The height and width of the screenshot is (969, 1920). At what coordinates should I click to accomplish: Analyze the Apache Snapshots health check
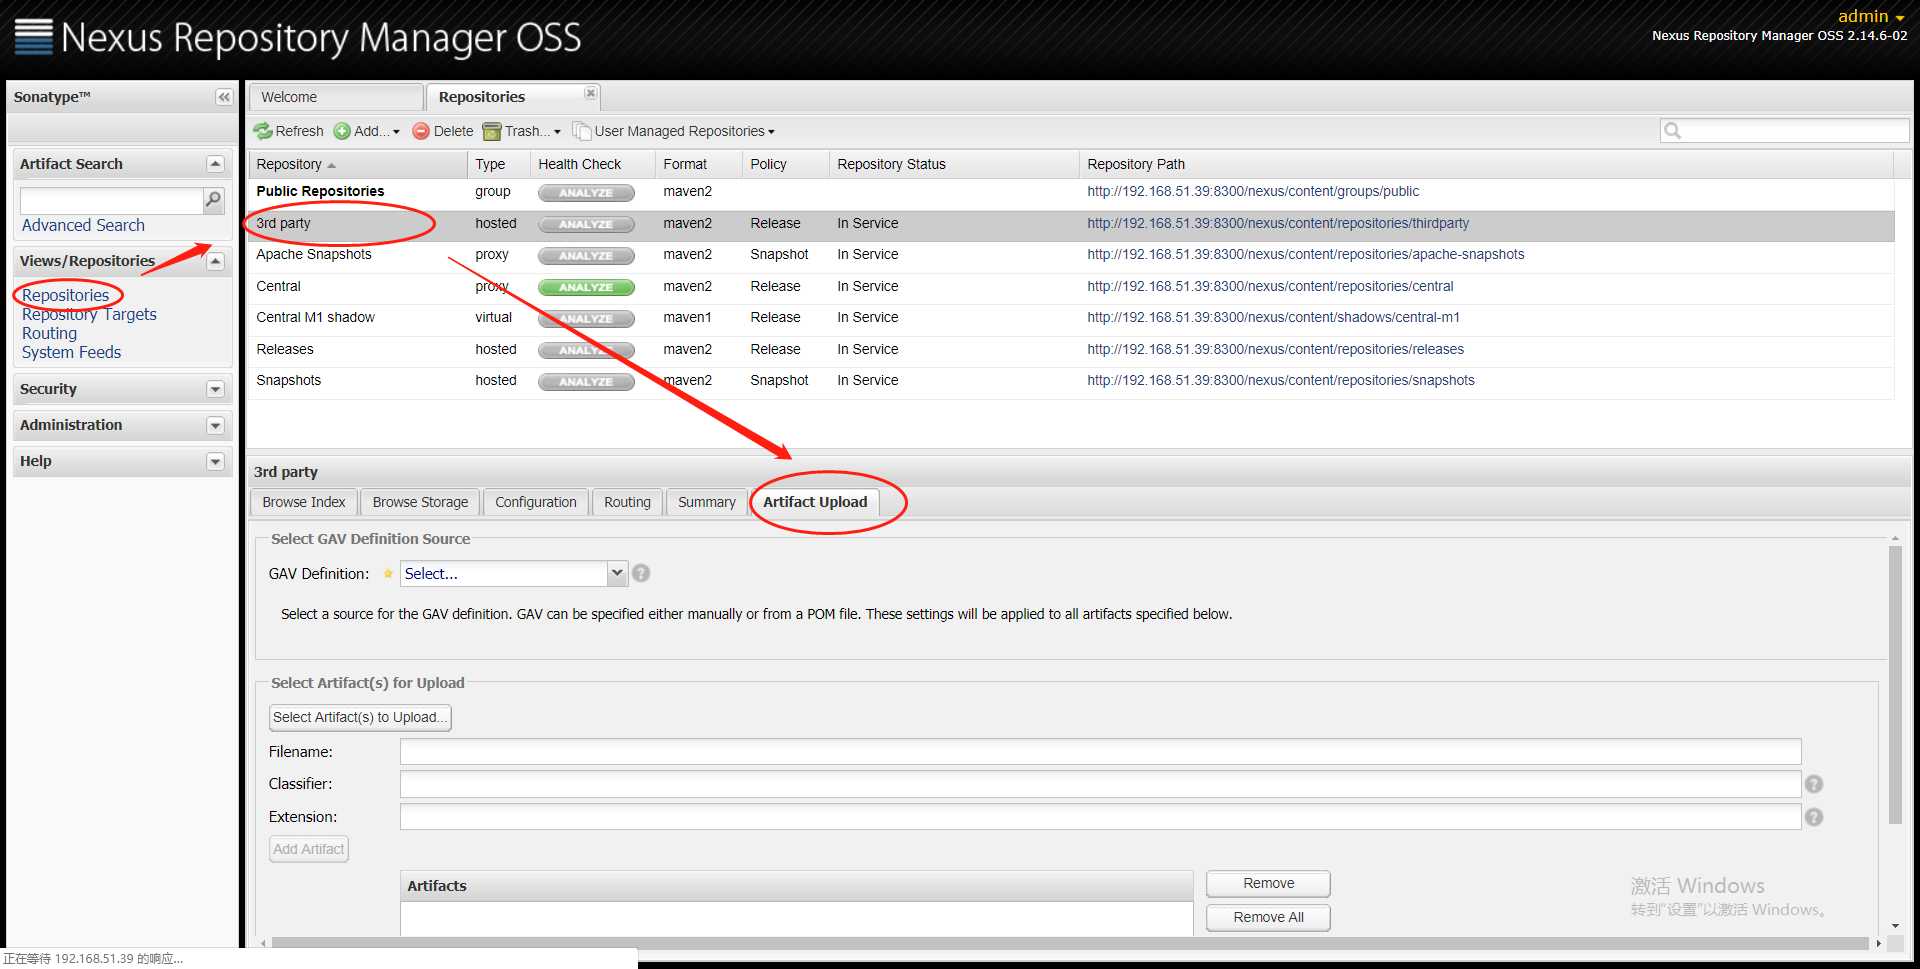tap(586, 256)
